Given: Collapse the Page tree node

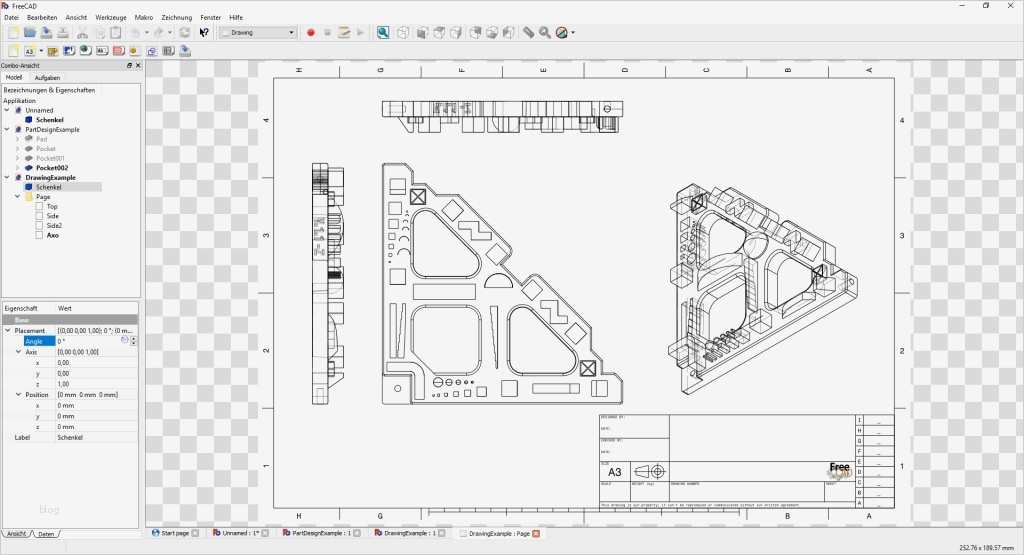Looking at the screenshot, I should [x=18, y=197].
